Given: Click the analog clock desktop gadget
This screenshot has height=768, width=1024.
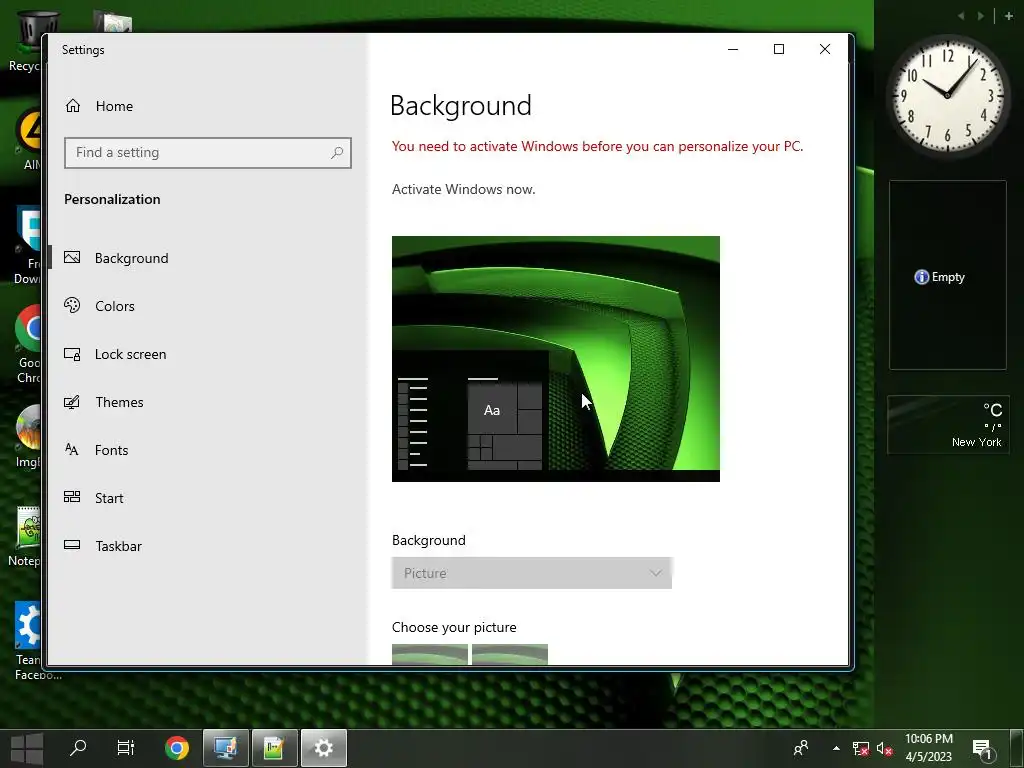Looking at the screenshot, I should pos(947,96).
